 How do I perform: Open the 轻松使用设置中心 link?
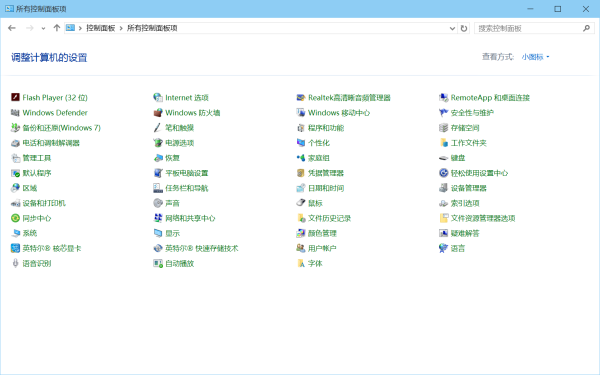479,173
